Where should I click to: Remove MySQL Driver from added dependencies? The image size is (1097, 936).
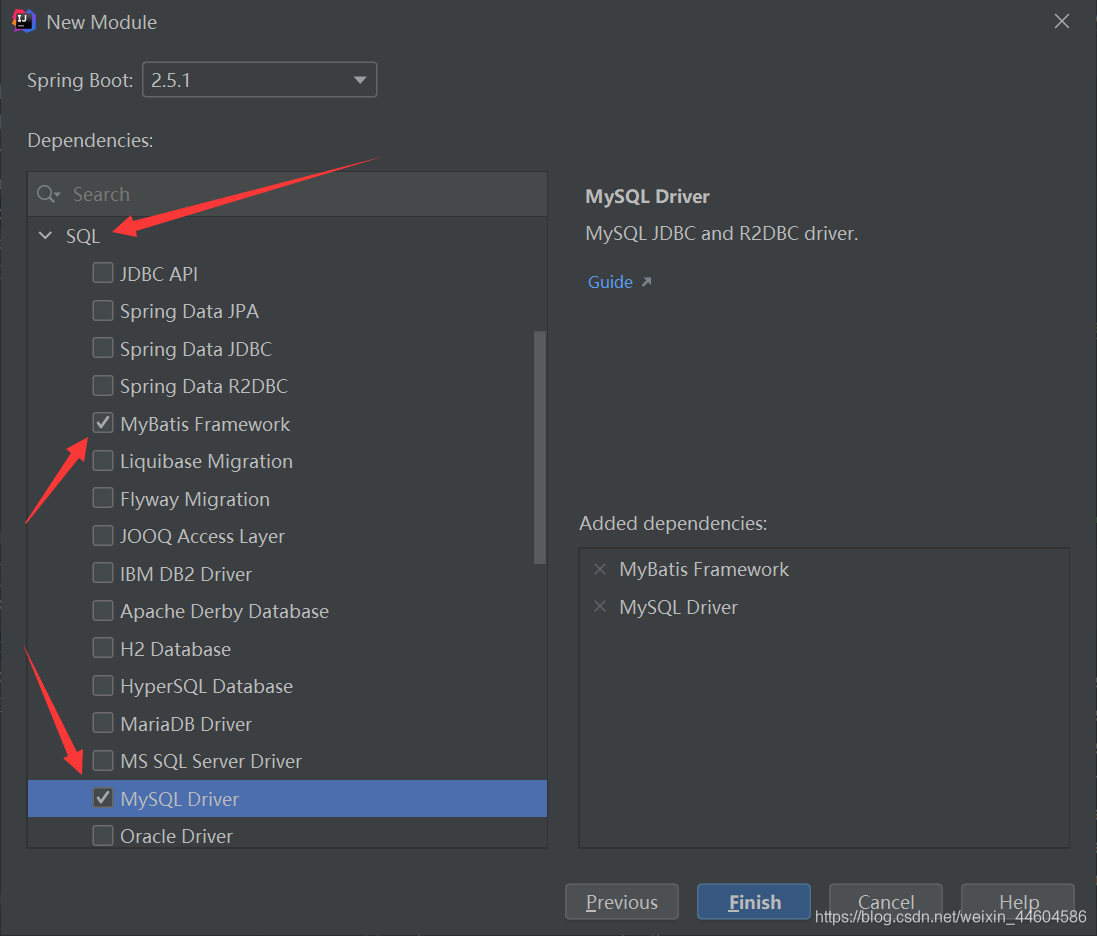[x=600, y=607]
